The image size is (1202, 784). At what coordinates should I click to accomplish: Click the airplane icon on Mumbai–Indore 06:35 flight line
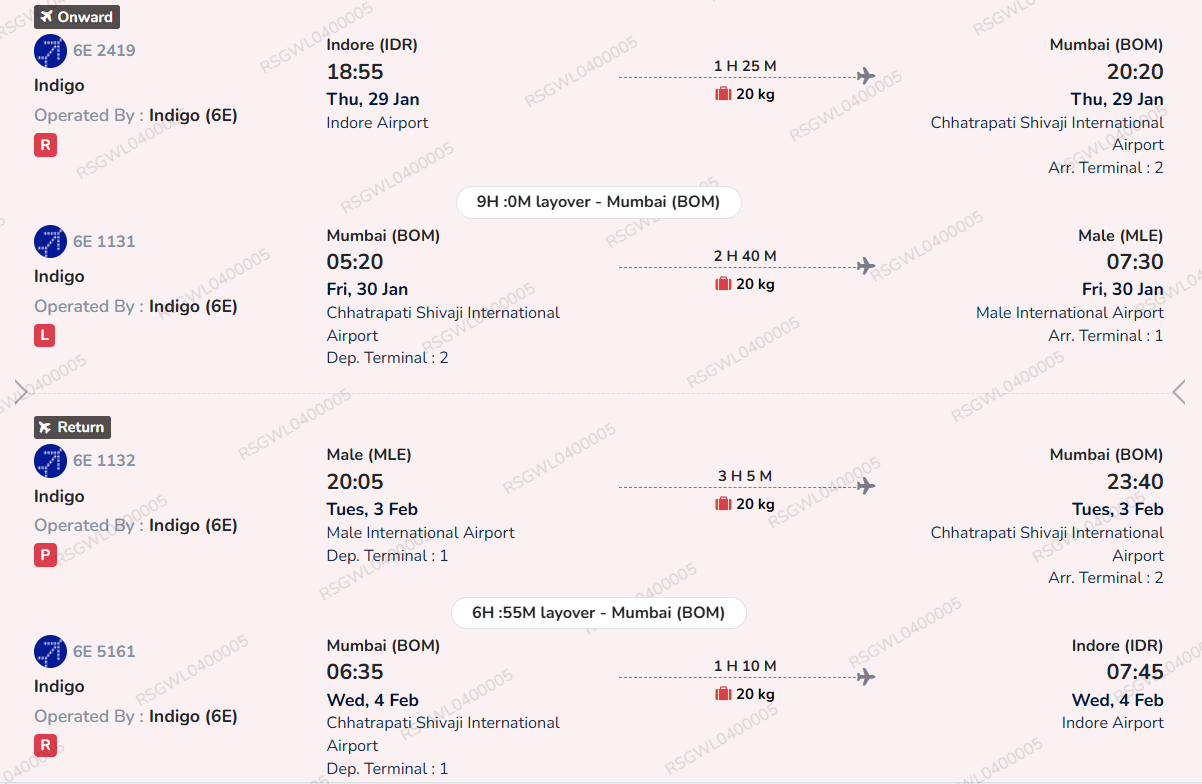point(866,677)
